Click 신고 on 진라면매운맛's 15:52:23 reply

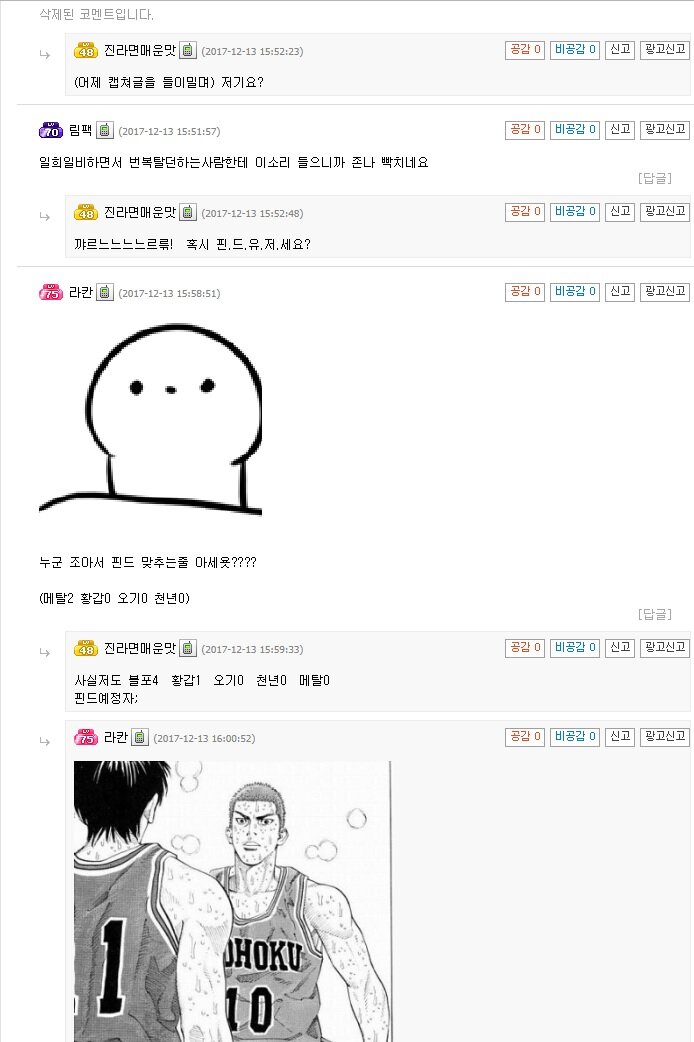(x=620, y=50)
